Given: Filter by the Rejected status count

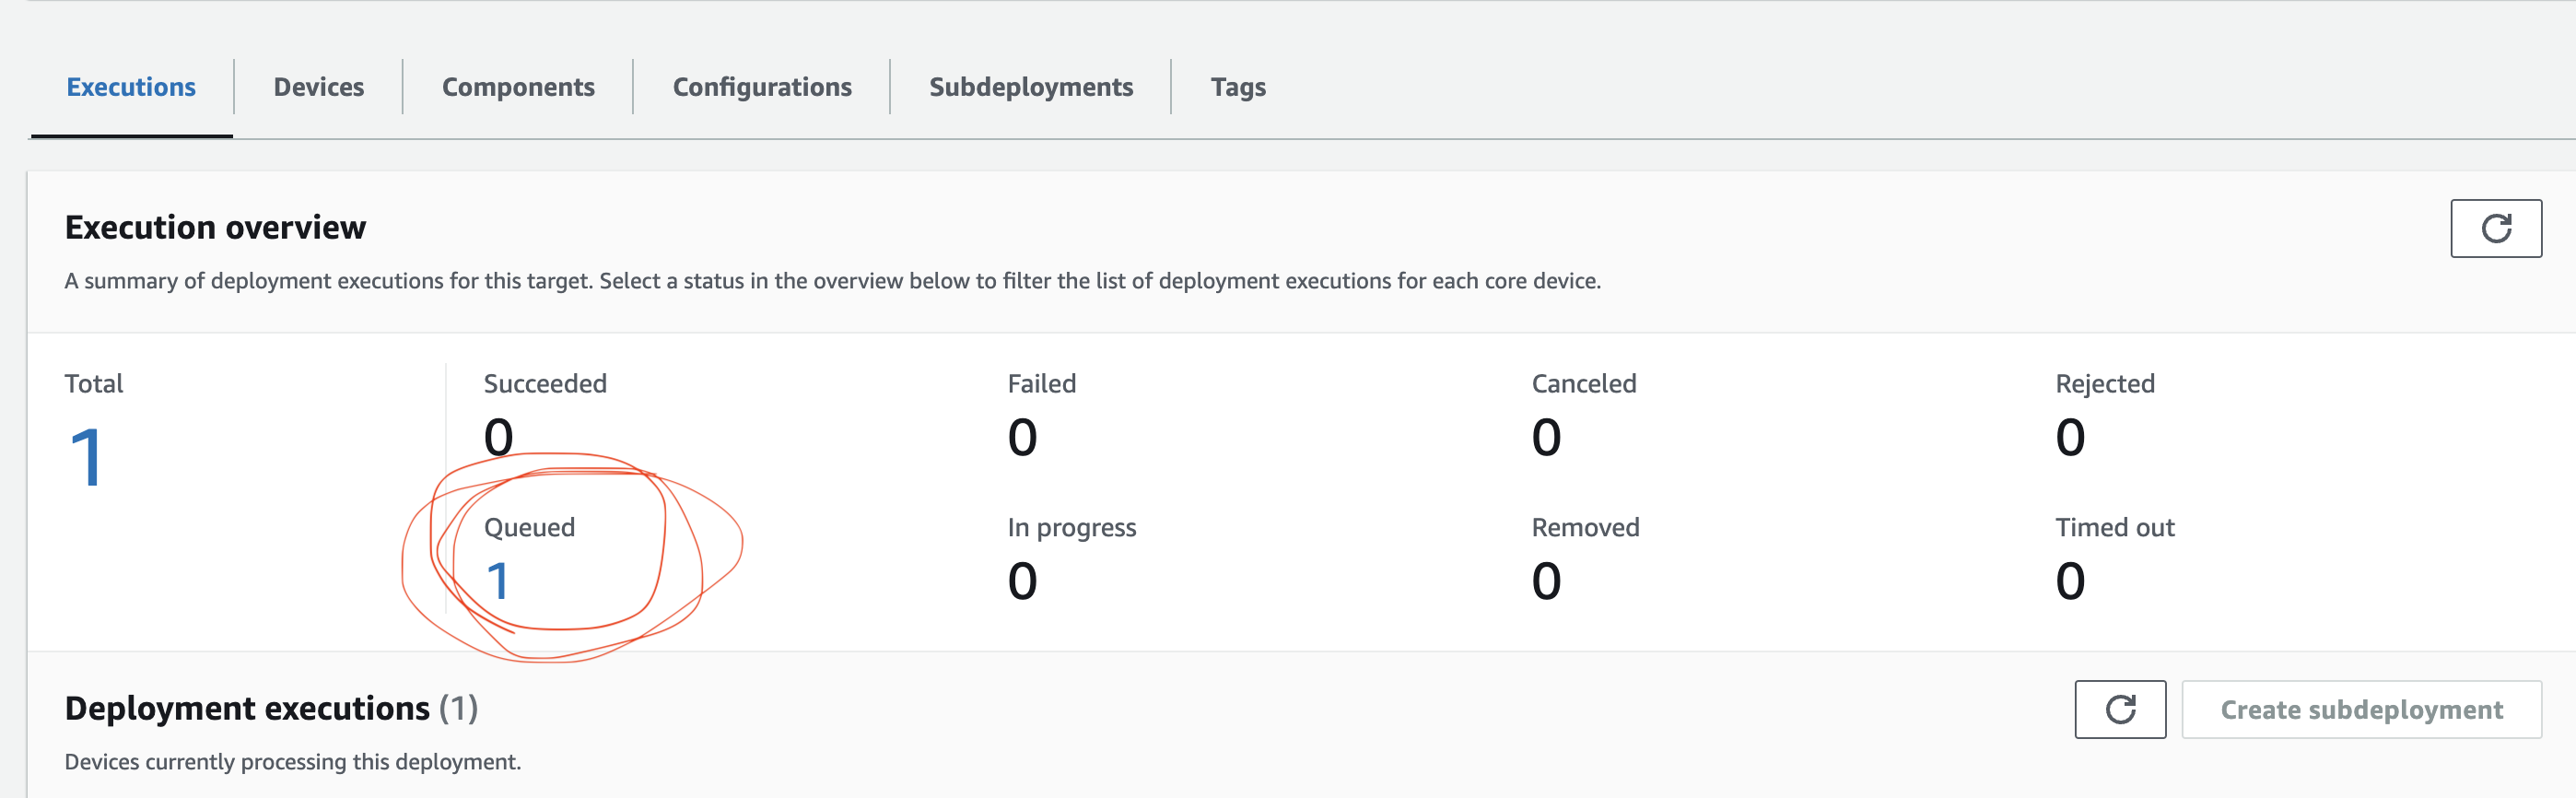Looking at the screenshot, I should (2070, 437).
